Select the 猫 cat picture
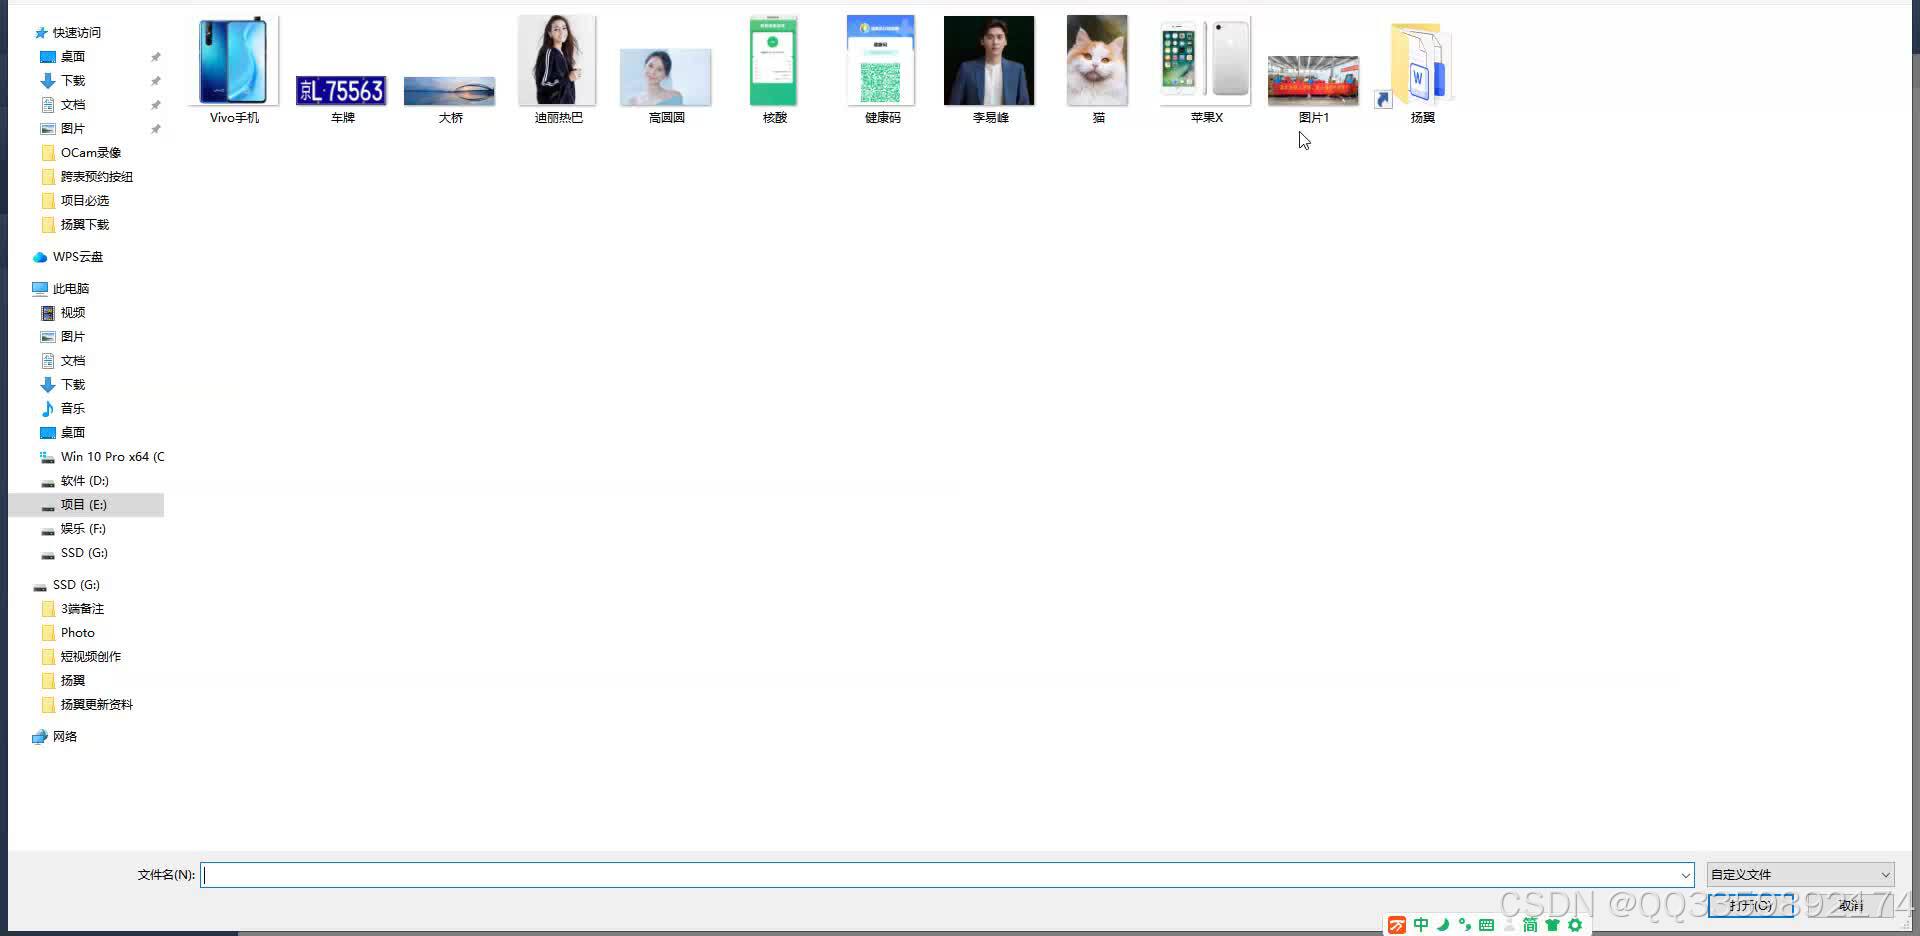Image resolution: width=1920 pixels, height=936 pixels. (x=1098, y=70)
